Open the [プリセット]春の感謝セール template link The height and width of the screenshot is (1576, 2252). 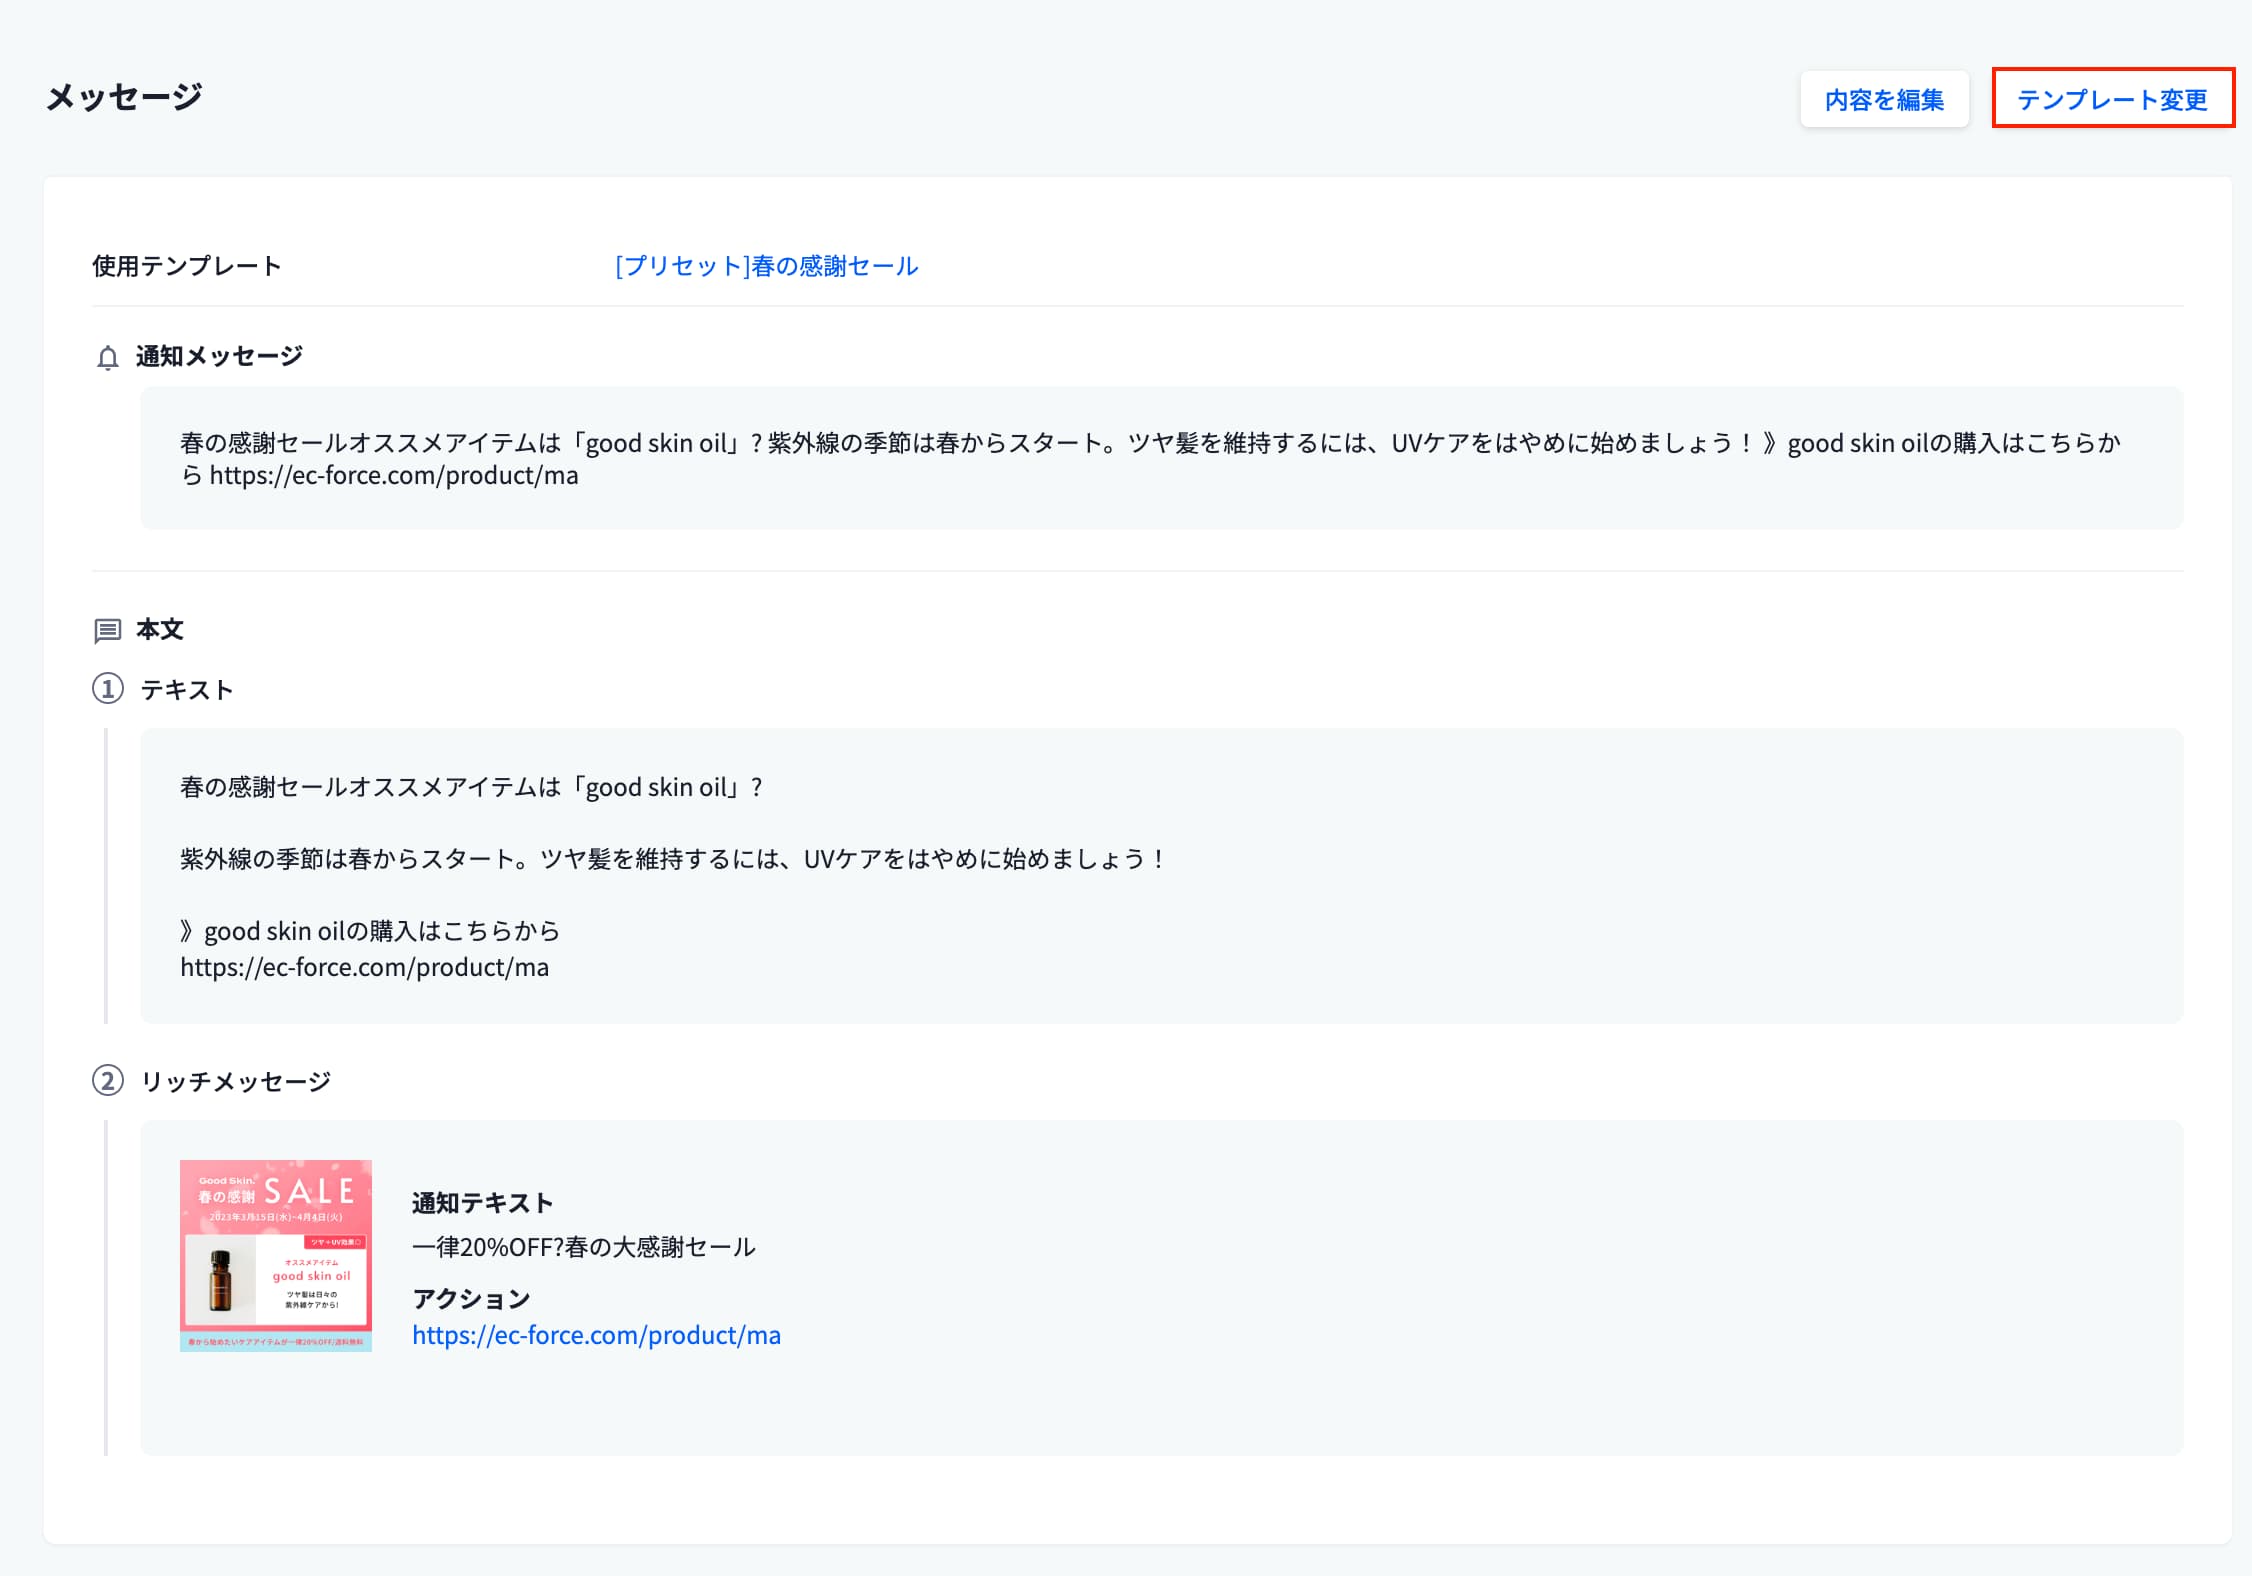[x=766, y=266]
